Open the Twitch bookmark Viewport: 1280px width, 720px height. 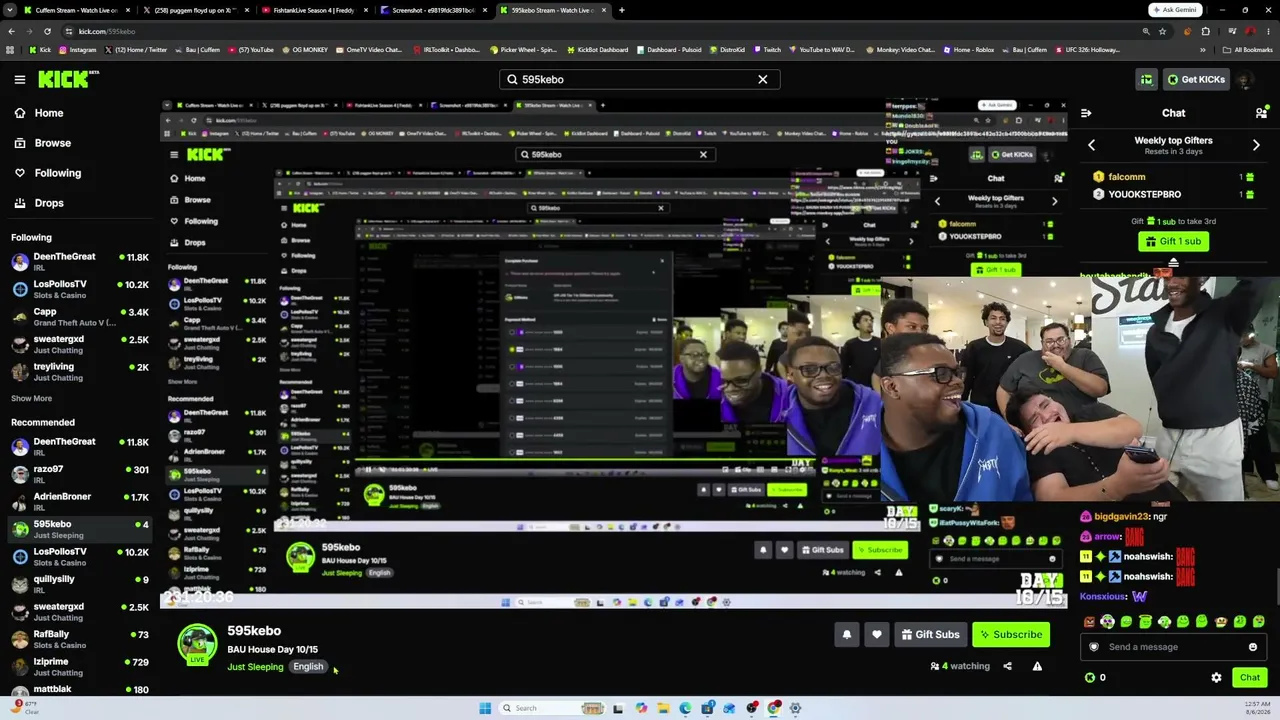(767, 49)
